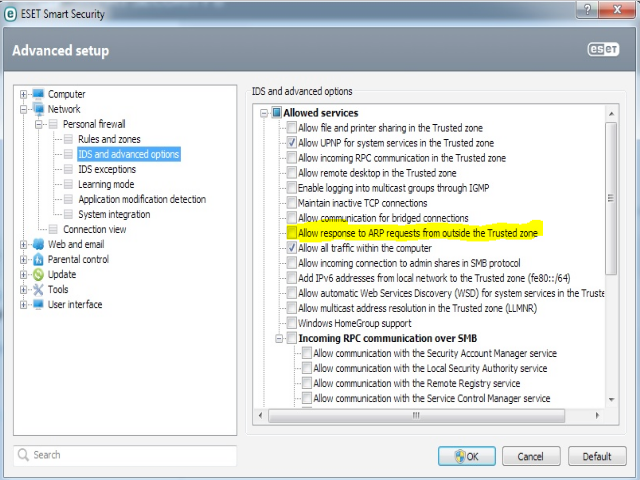Check communication with Service Control Manager service
The width and height of the screenshot is (640, 480).
click(307, 398)
